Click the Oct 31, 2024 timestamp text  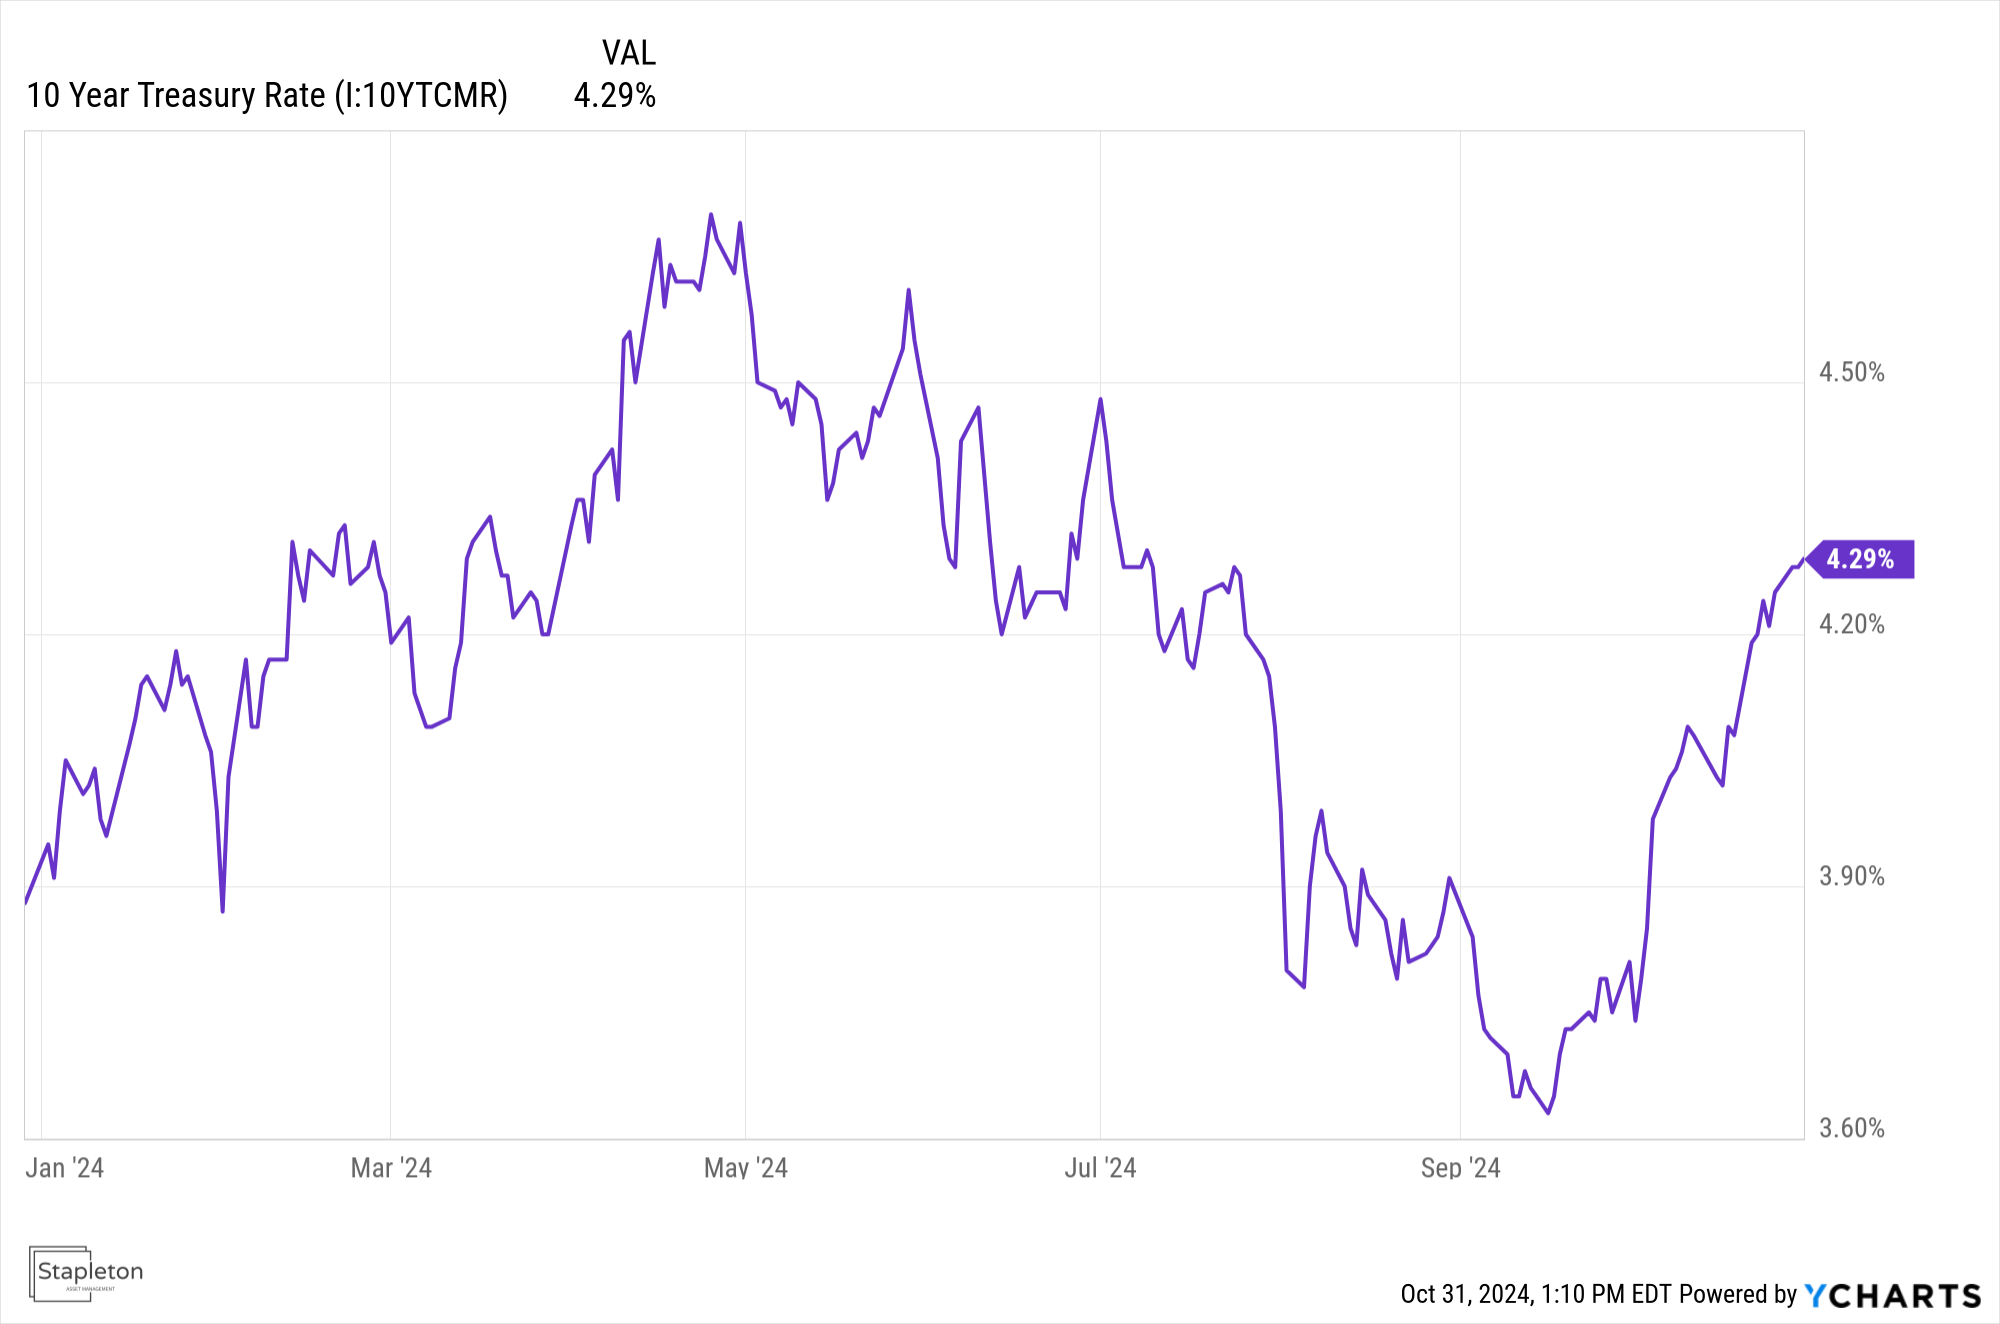tap(1535, 1295)
